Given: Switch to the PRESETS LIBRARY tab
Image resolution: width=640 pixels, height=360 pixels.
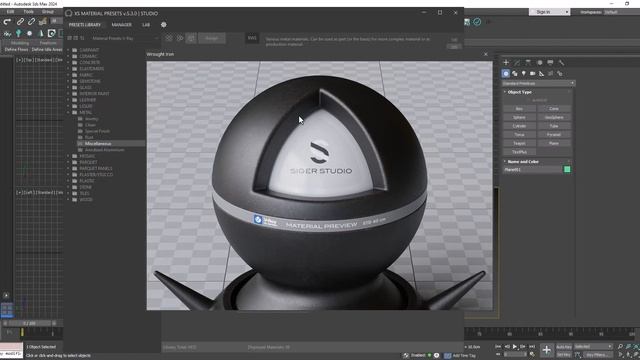Looking at the screenshot, I should [x=84, y=25].
